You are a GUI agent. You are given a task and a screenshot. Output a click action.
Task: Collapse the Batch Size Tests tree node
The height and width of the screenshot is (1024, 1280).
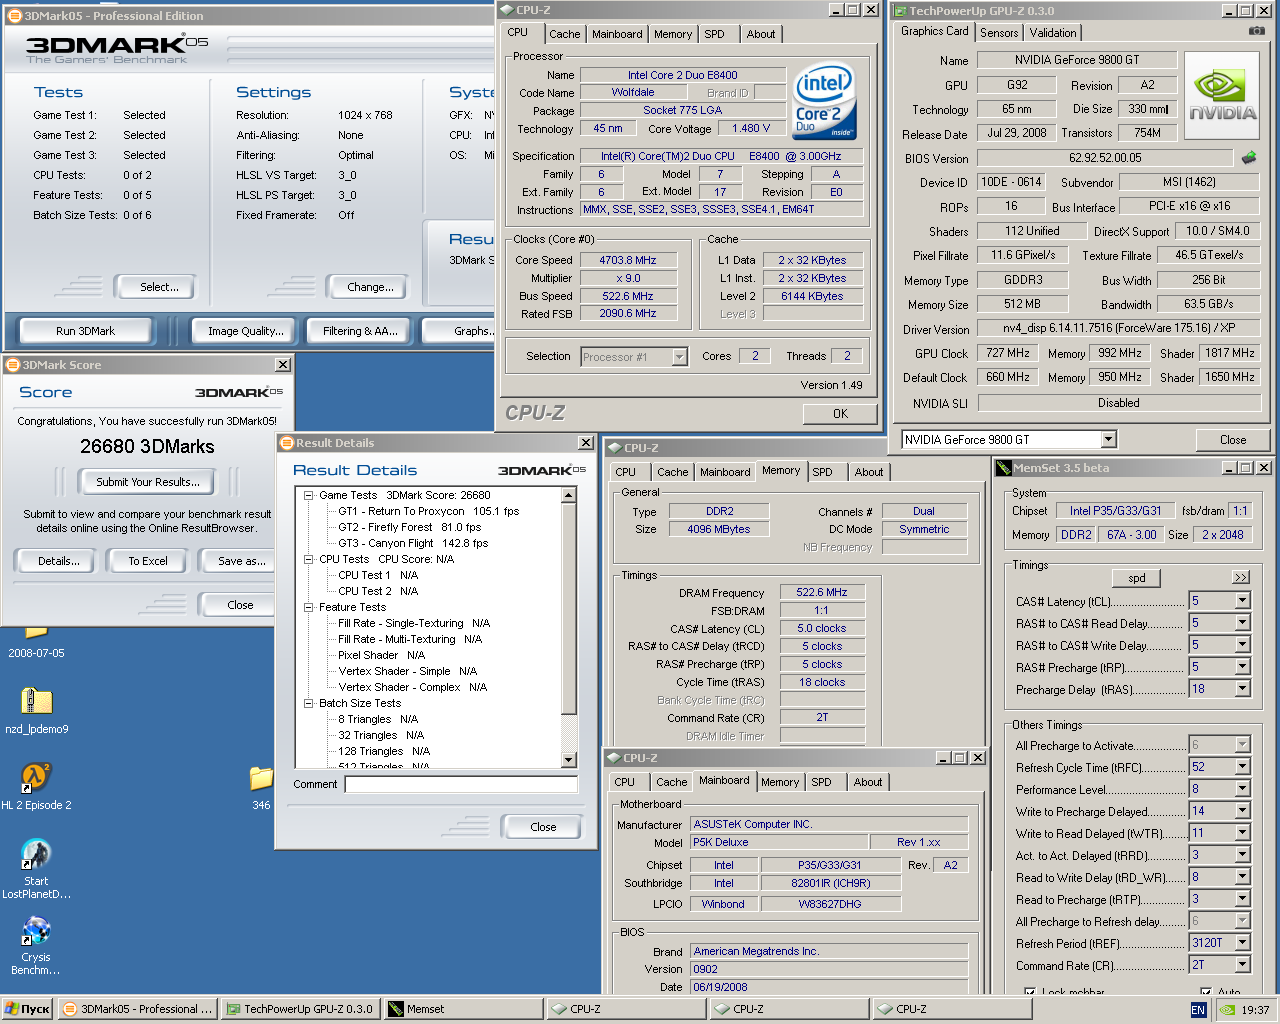click(309, 703)
